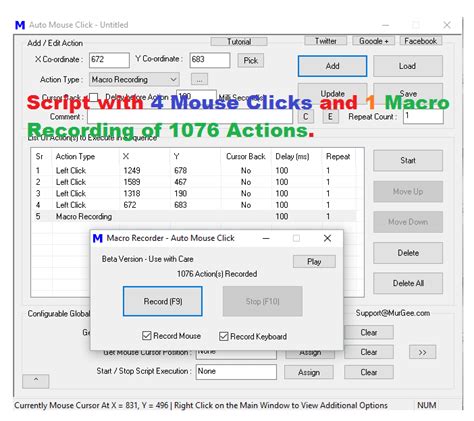Viewport: 474px width, 421px height.
Task: Click Record (F9) button
Action: click(x=163, y=301)
